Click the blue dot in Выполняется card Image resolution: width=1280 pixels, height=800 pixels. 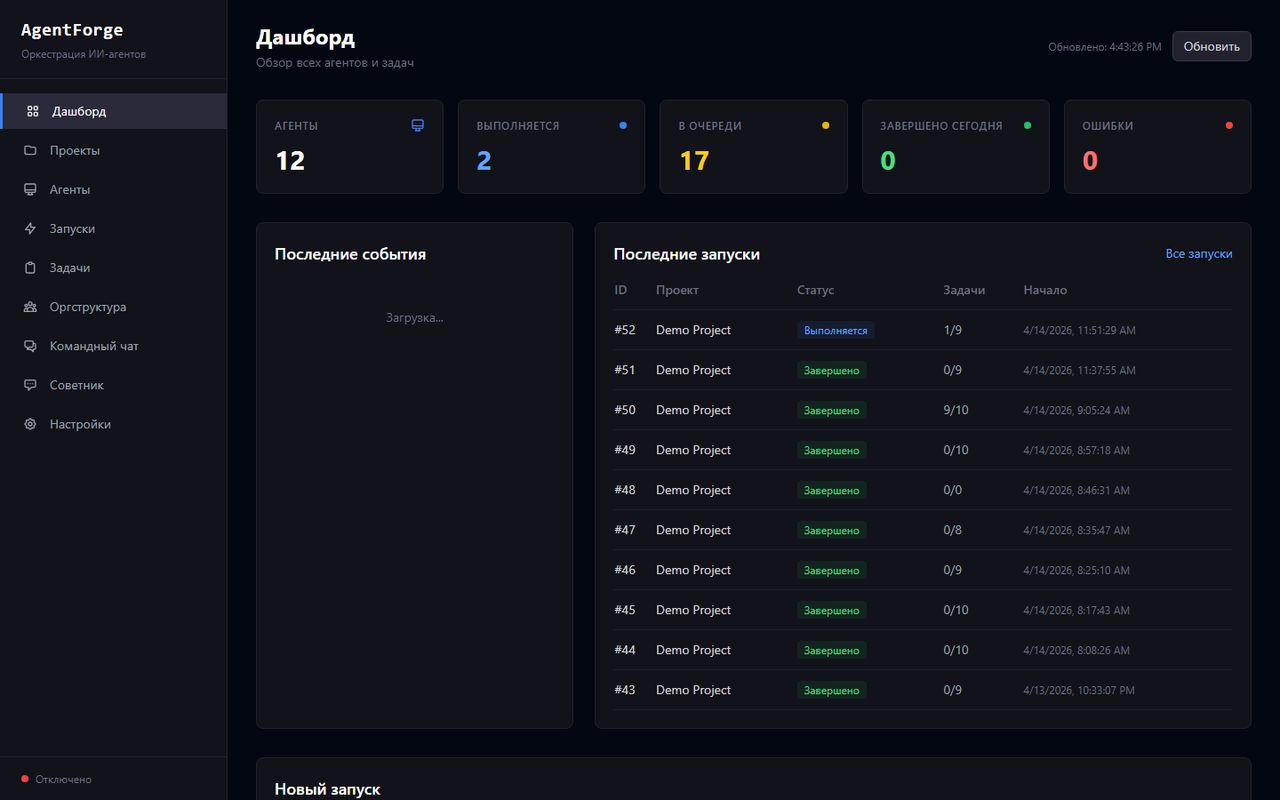coord(623,125)
